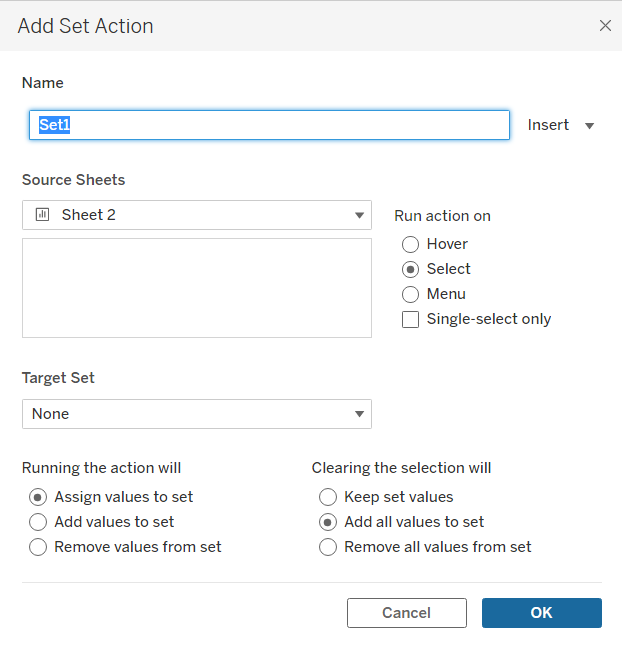Select the Hover radio option
This screenshot has width=622, height=647.
pos(410,244)
